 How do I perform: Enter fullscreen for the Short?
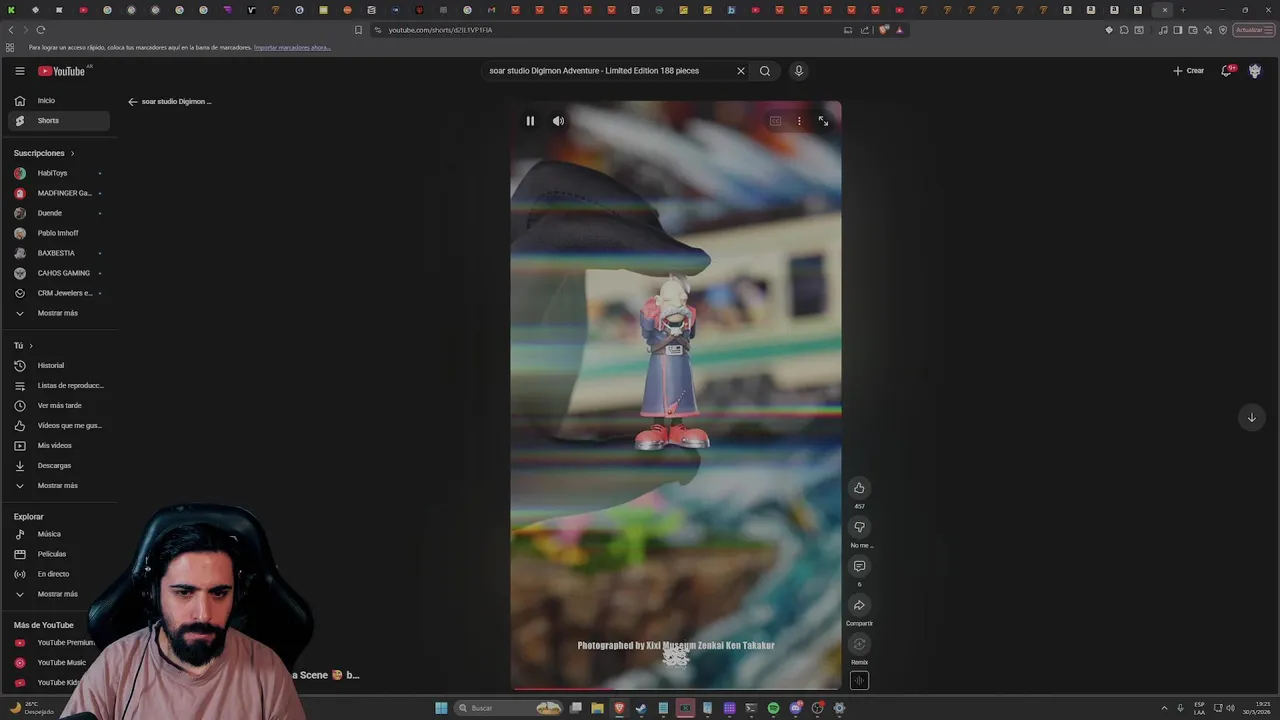click(x=823, y=121)
